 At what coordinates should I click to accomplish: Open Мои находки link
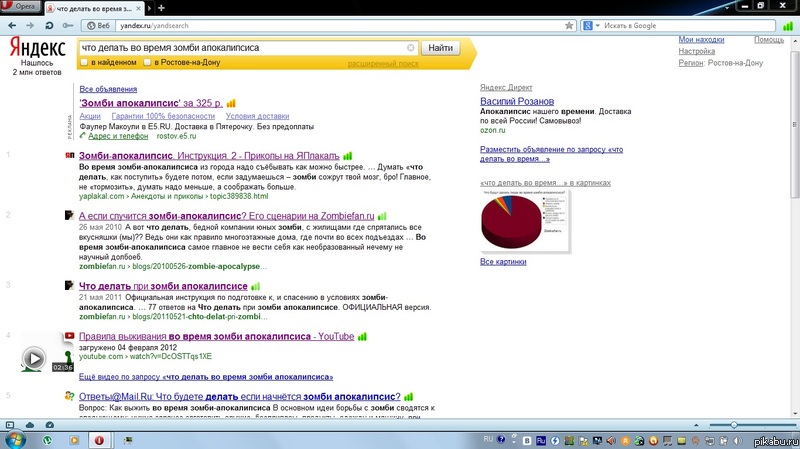701,39
